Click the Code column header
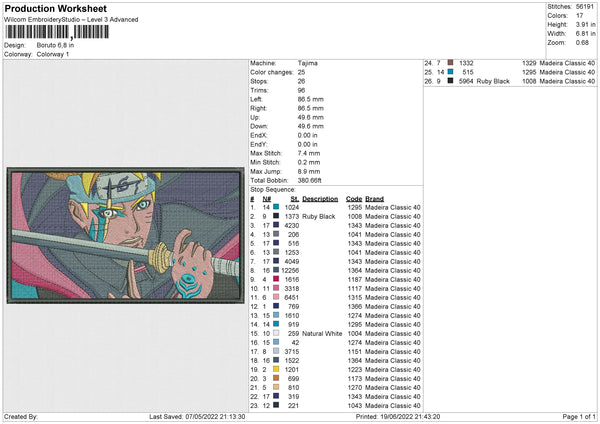The image size is (600, 424). click(x=354, y=199)
